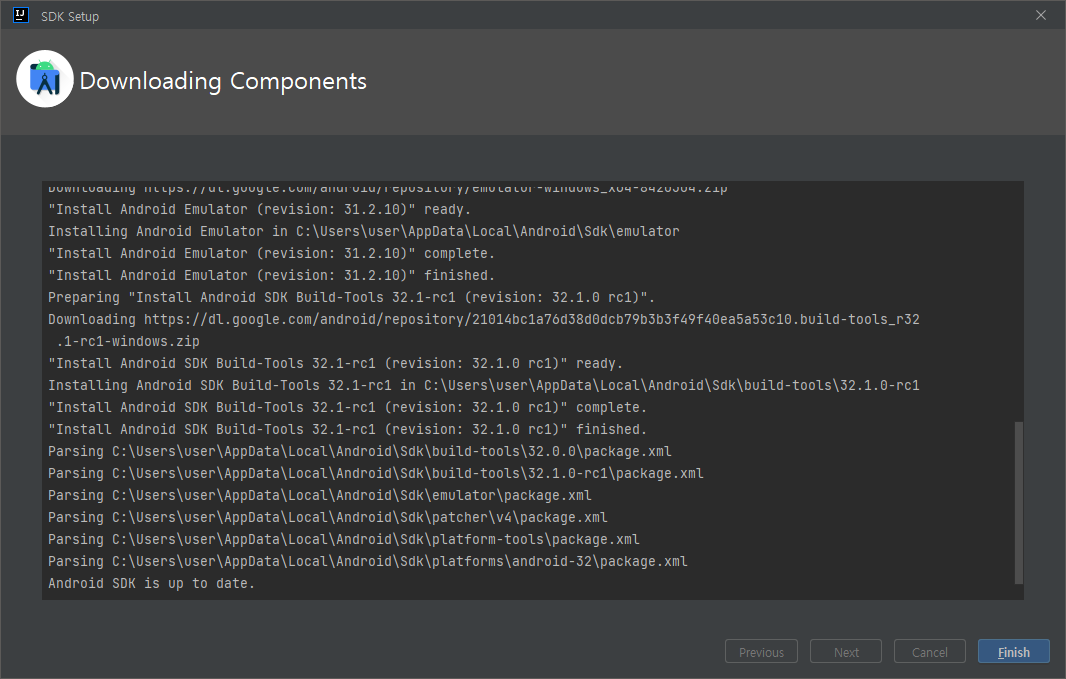Click the 'Installing Android Emulator in' line

pos(364,231)
